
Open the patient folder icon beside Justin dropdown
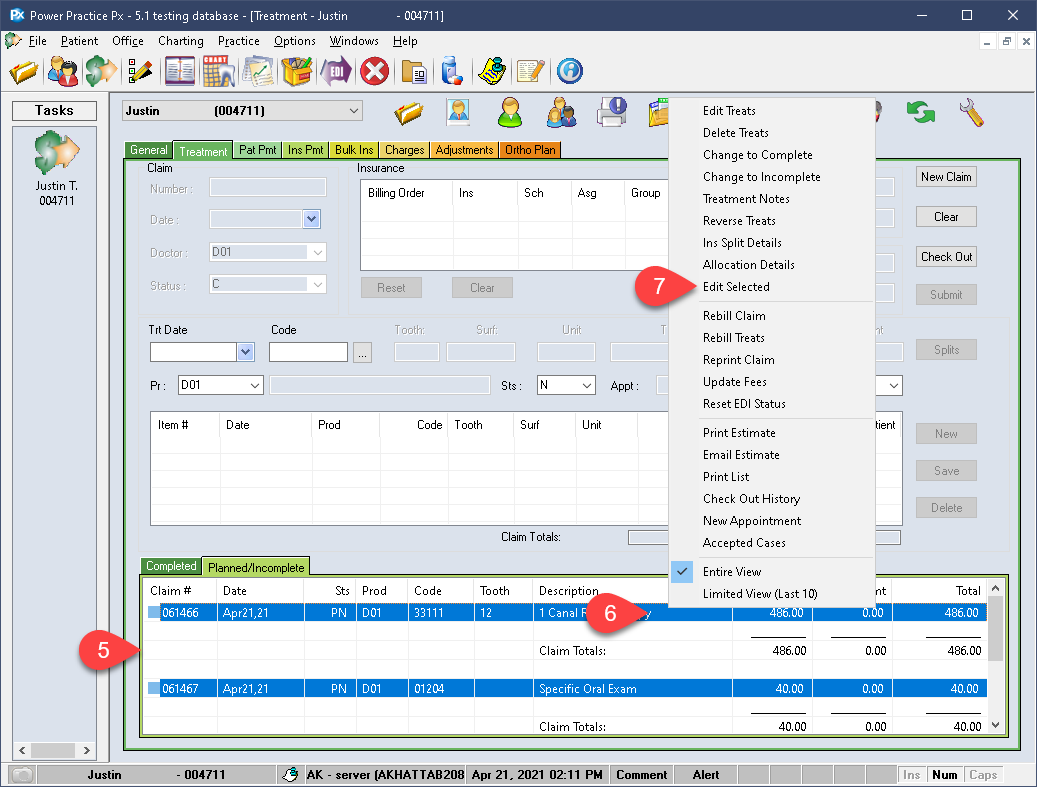[409, 112]
